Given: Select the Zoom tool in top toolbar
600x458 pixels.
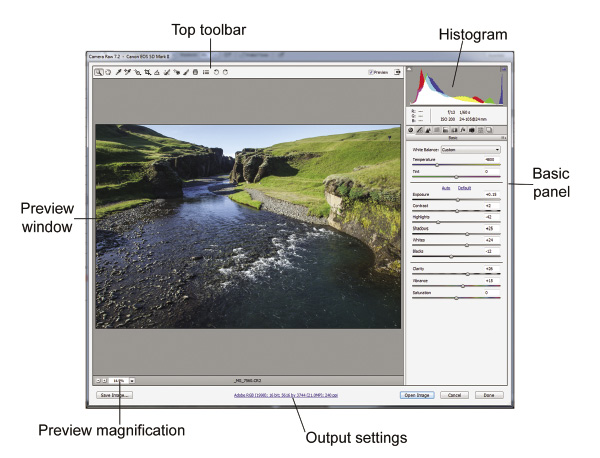Looking at the screenshot, I should tap(99, 72).
